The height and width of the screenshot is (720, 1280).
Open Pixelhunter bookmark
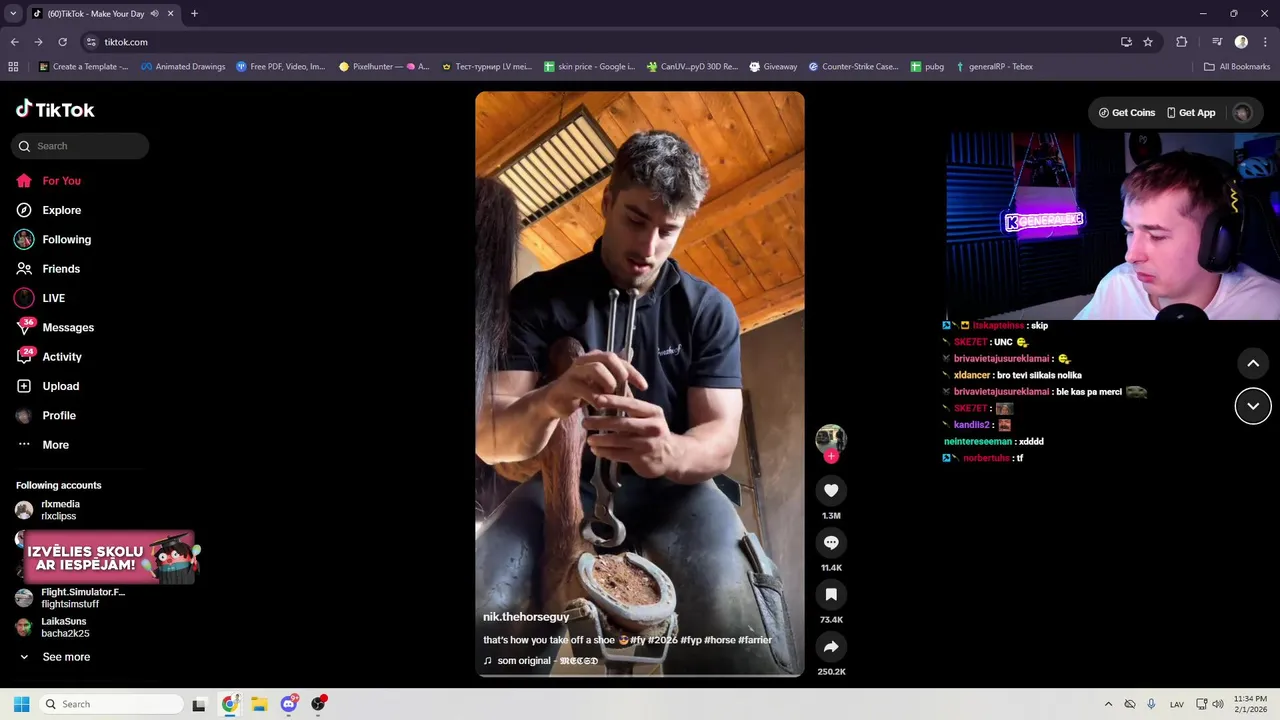[x=384, y=67]
